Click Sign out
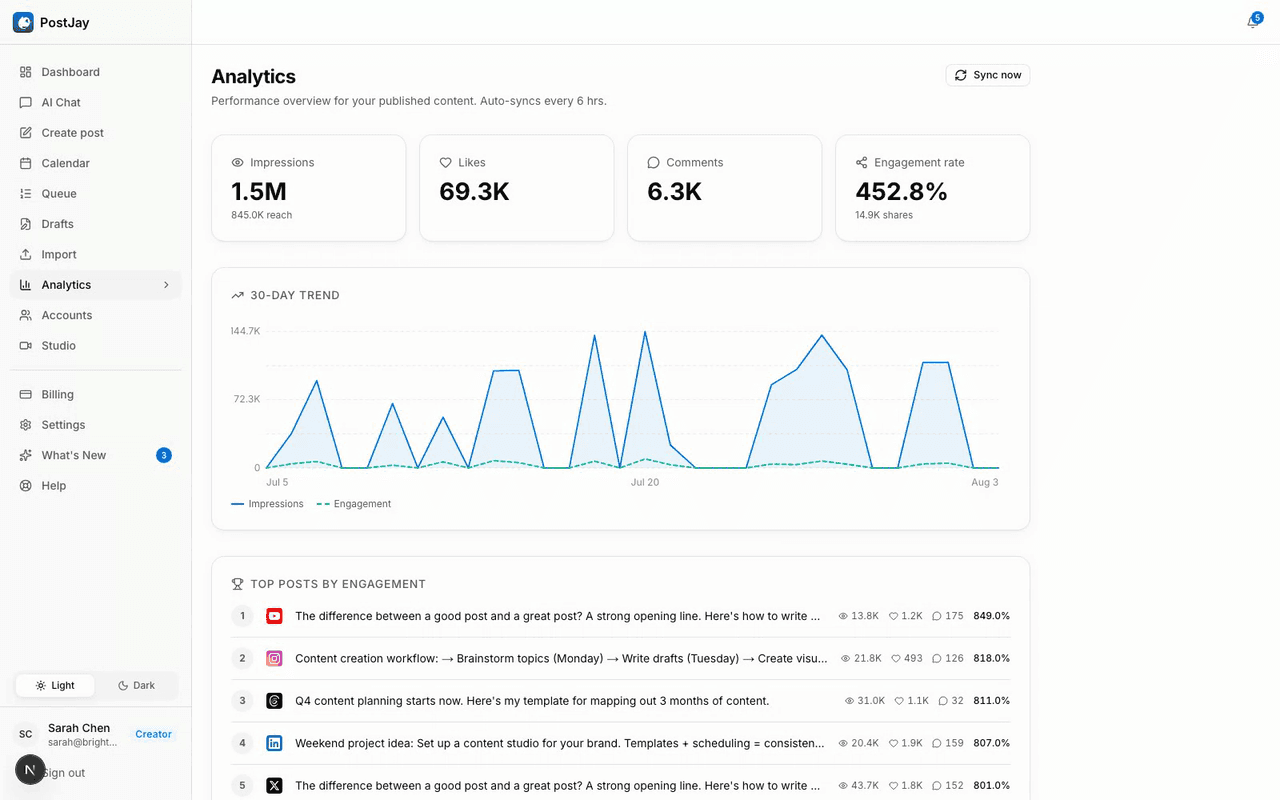This screenshot has width=1280, height=800. point(64,773)
